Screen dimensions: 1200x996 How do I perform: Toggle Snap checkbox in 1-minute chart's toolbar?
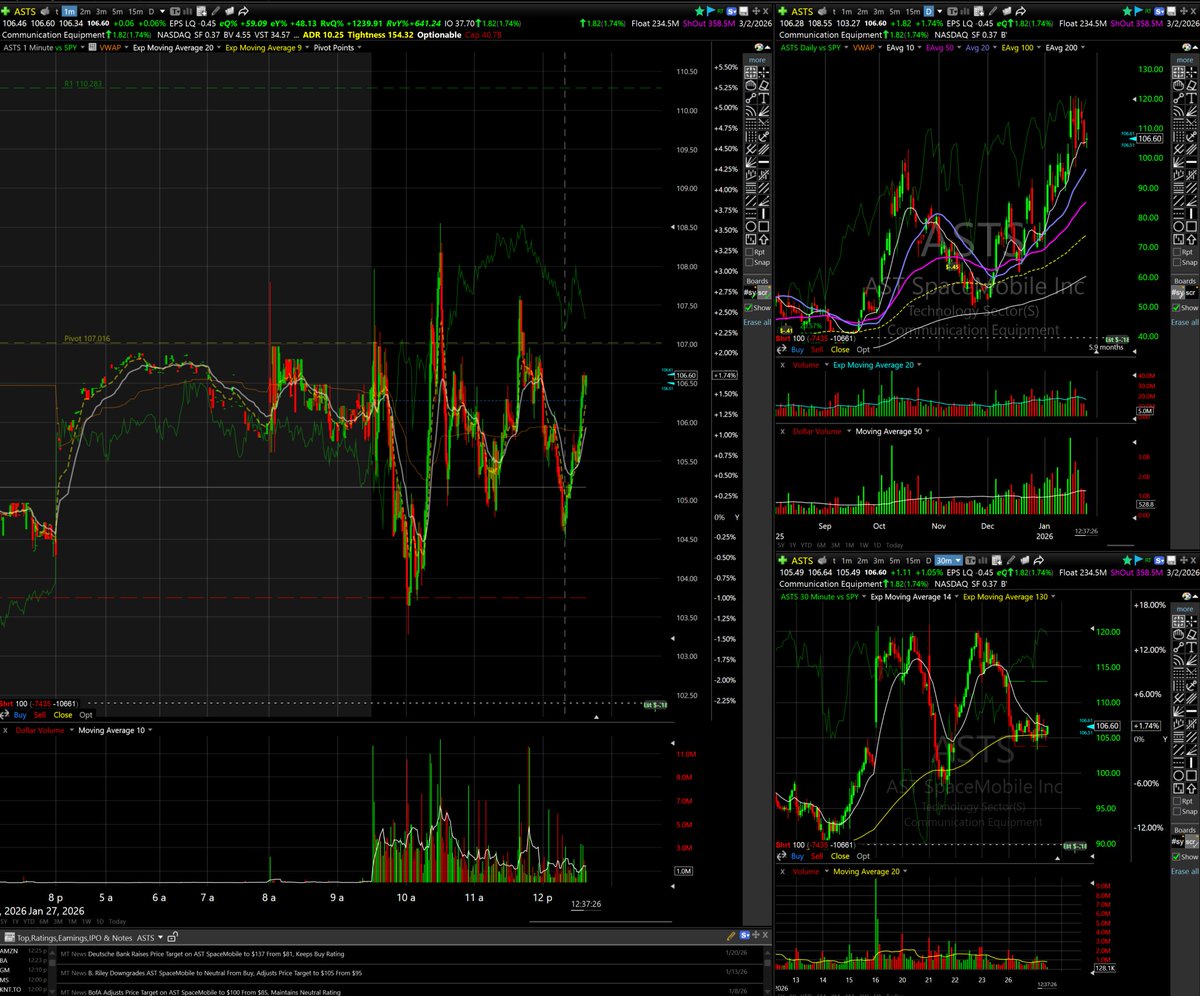750,262
